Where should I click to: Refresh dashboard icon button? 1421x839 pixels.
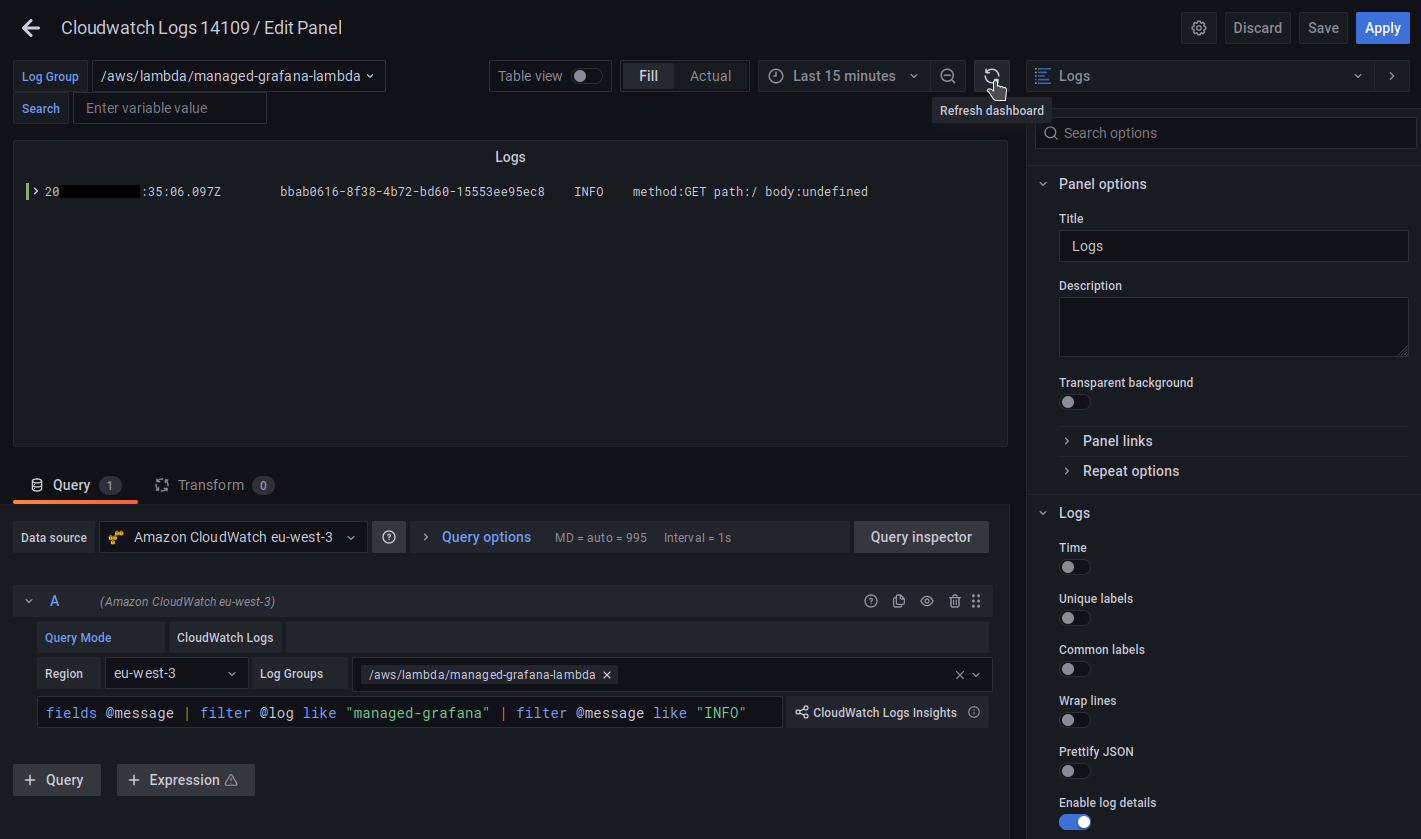992,76
